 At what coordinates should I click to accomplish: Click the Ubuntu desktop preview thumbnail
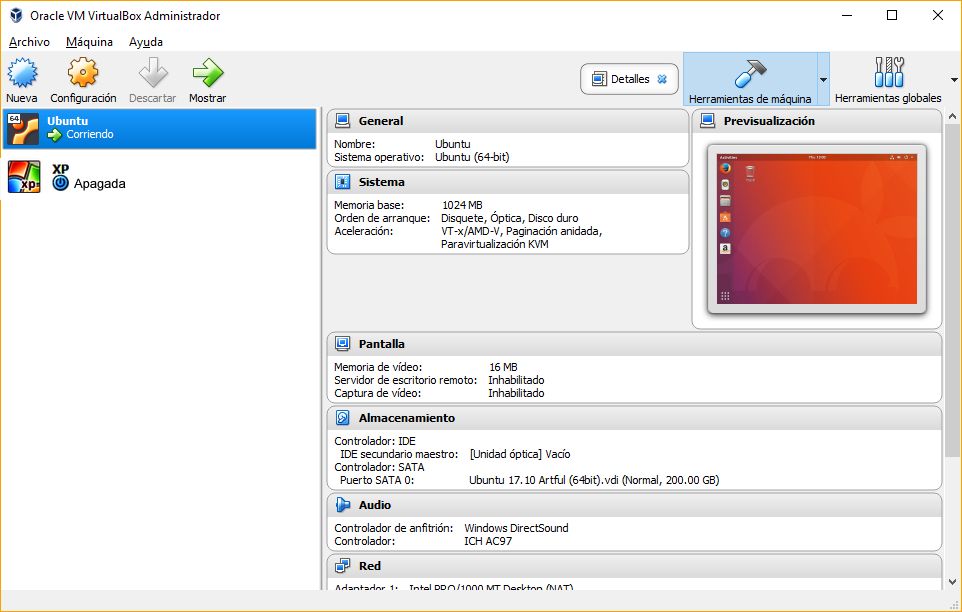point(817,229)
